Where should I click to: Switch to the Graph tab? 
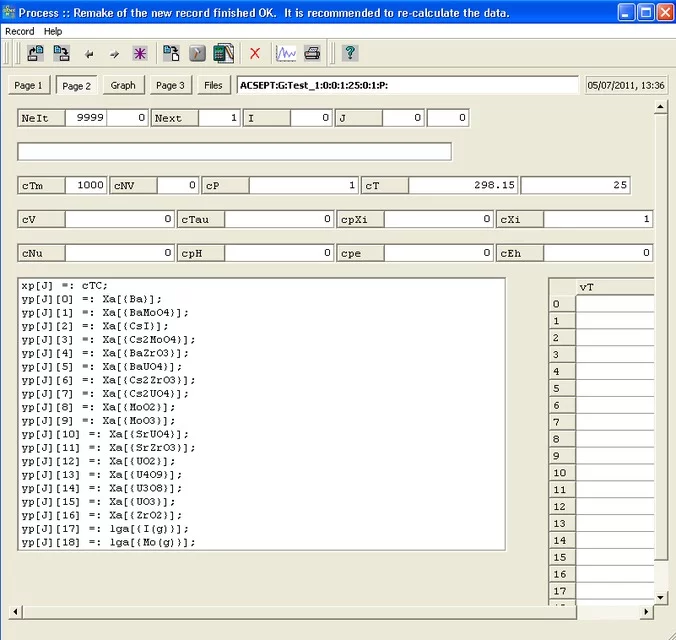pyautogui.click(x=123, y=86)
